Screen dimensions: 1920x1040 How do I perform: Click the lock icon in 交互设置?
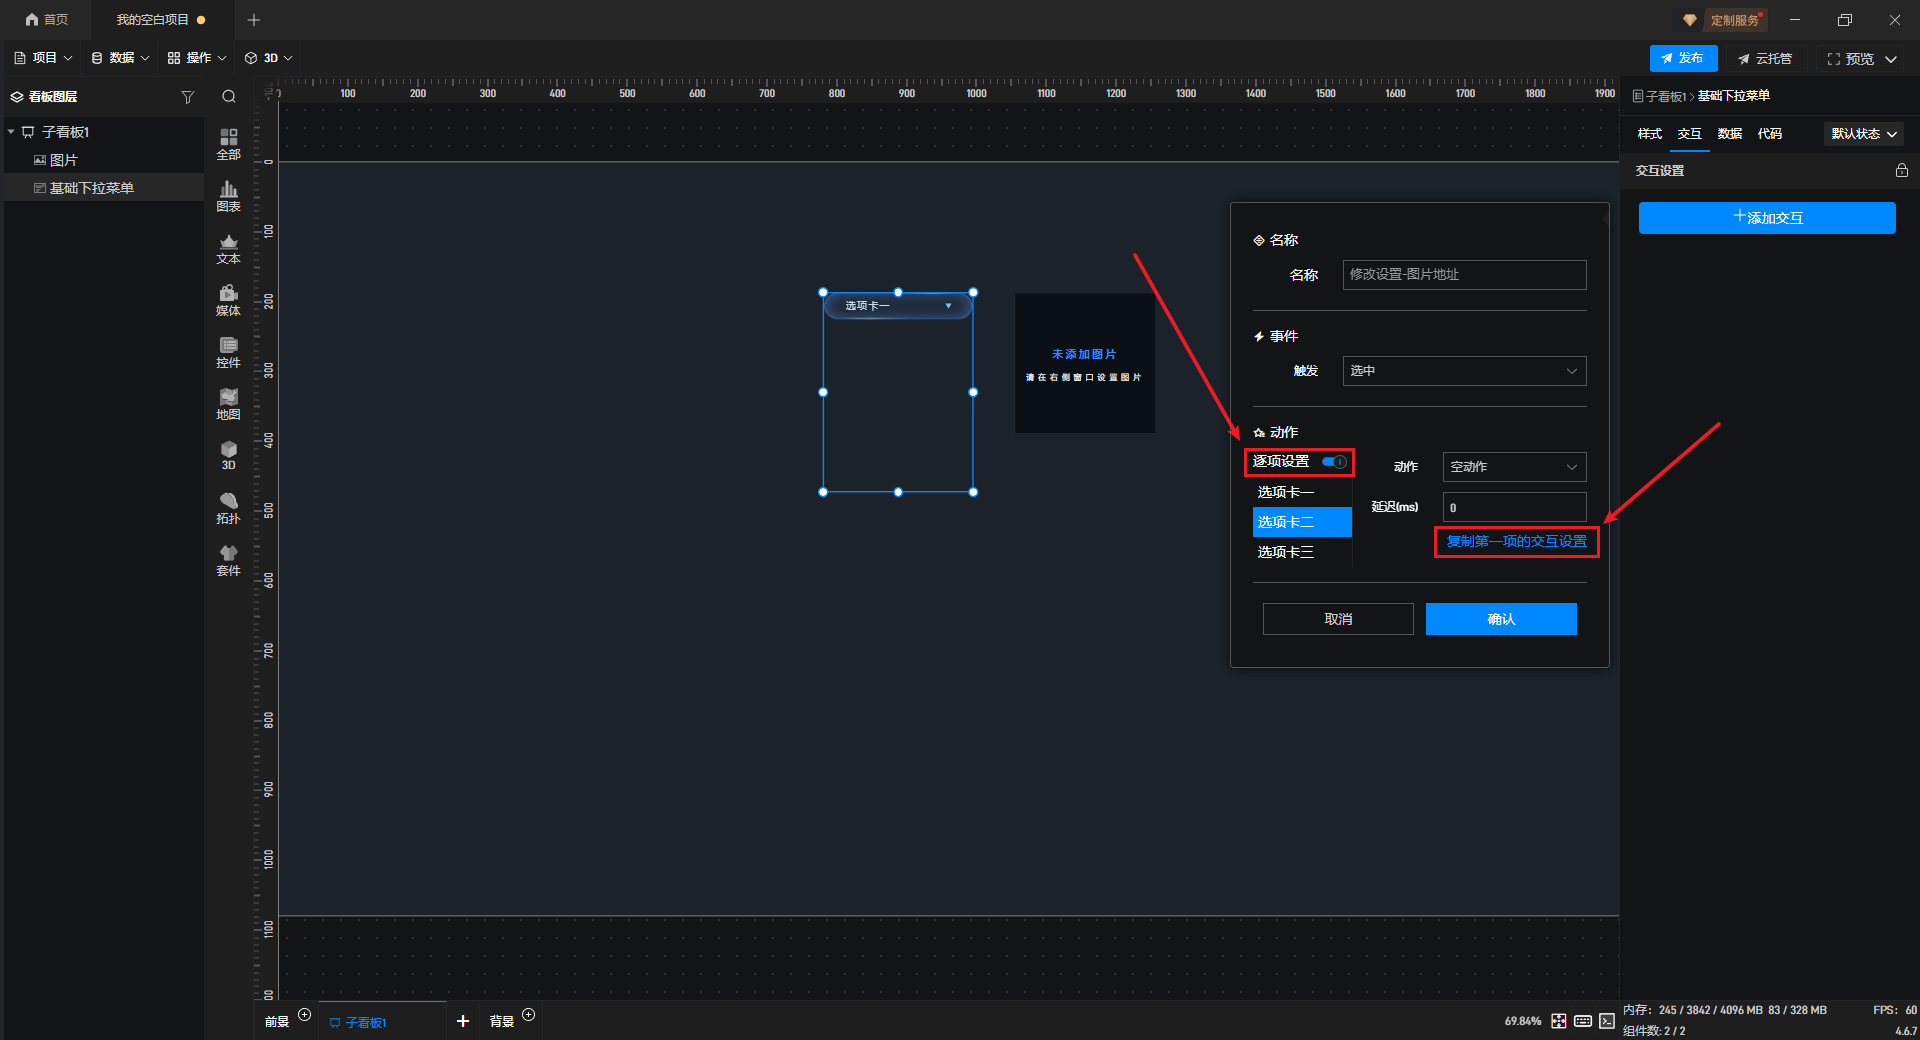coord(1901,171)
